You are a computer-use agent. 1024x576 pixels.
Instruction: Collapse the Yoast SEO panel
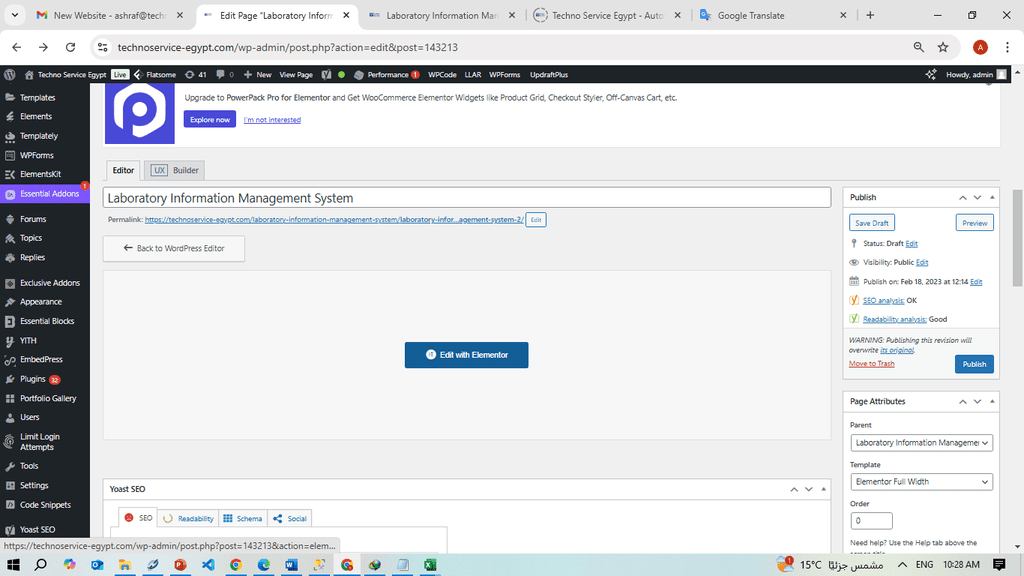pyautogui.click(x=824, y=489)
